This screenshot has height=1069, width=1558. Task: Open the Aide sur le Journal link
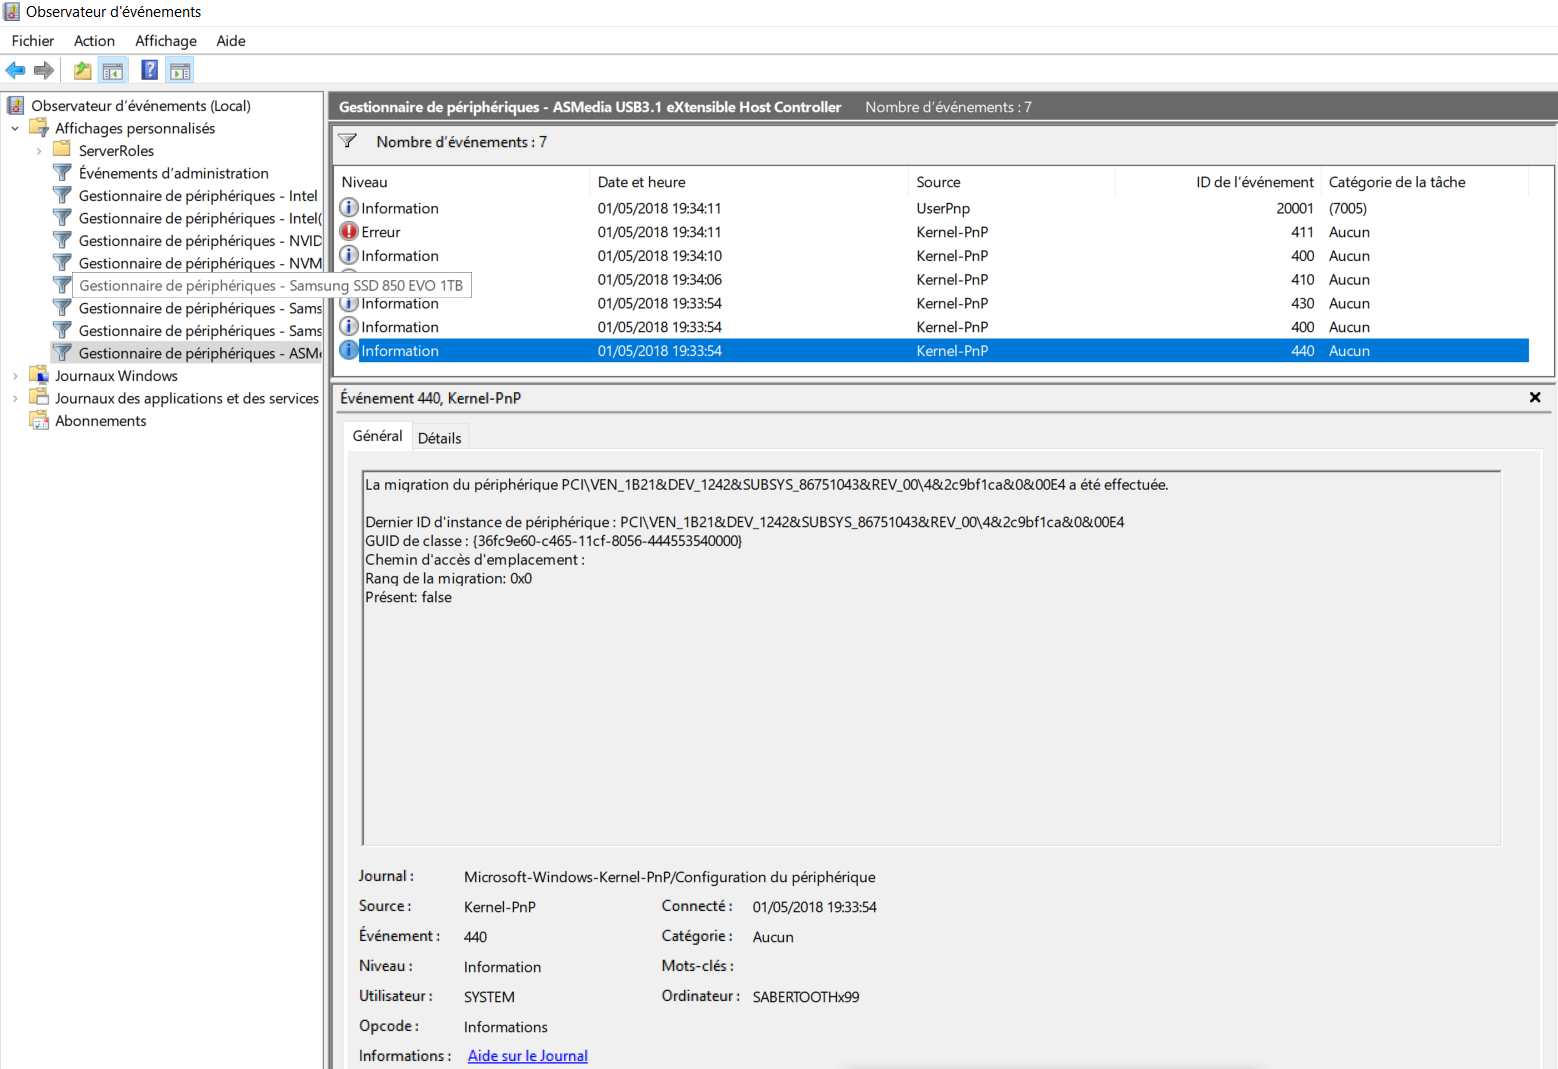pyautogui.click(x=527, y=1056)
